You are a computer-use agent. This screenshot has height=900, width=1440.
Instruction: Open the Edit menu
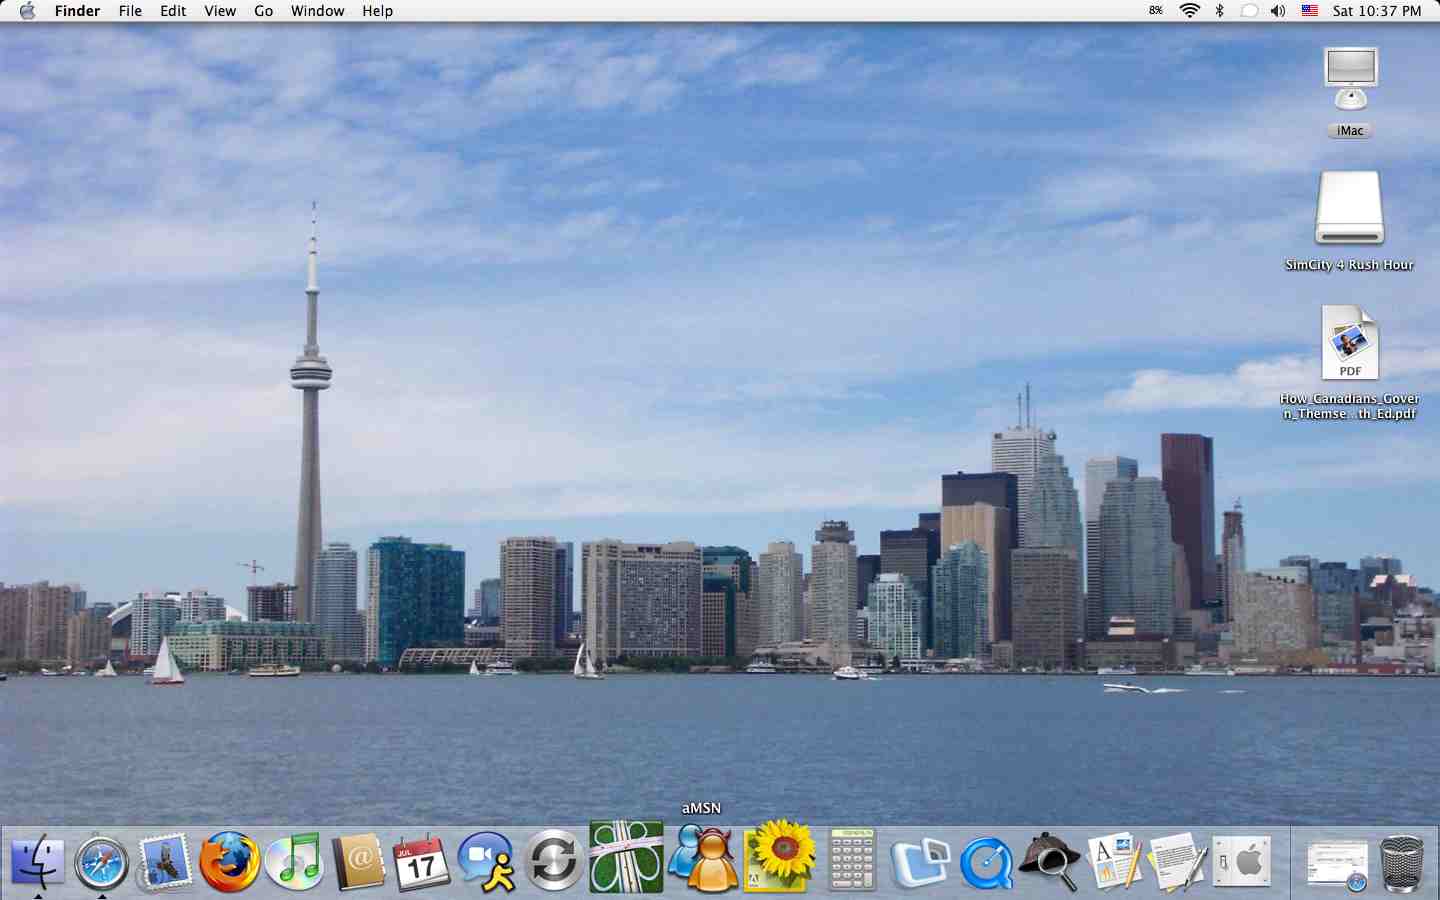click(173, 11)
